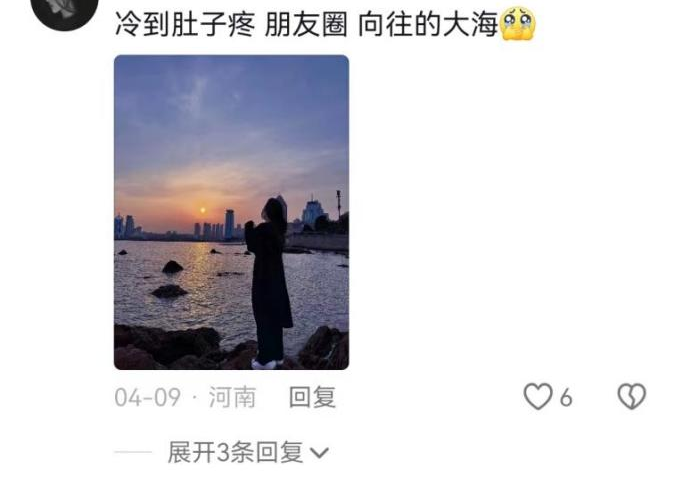Tap the crying emoji after 向往的大海
Viewport: 683px width, 477px height.
(518, 24)
